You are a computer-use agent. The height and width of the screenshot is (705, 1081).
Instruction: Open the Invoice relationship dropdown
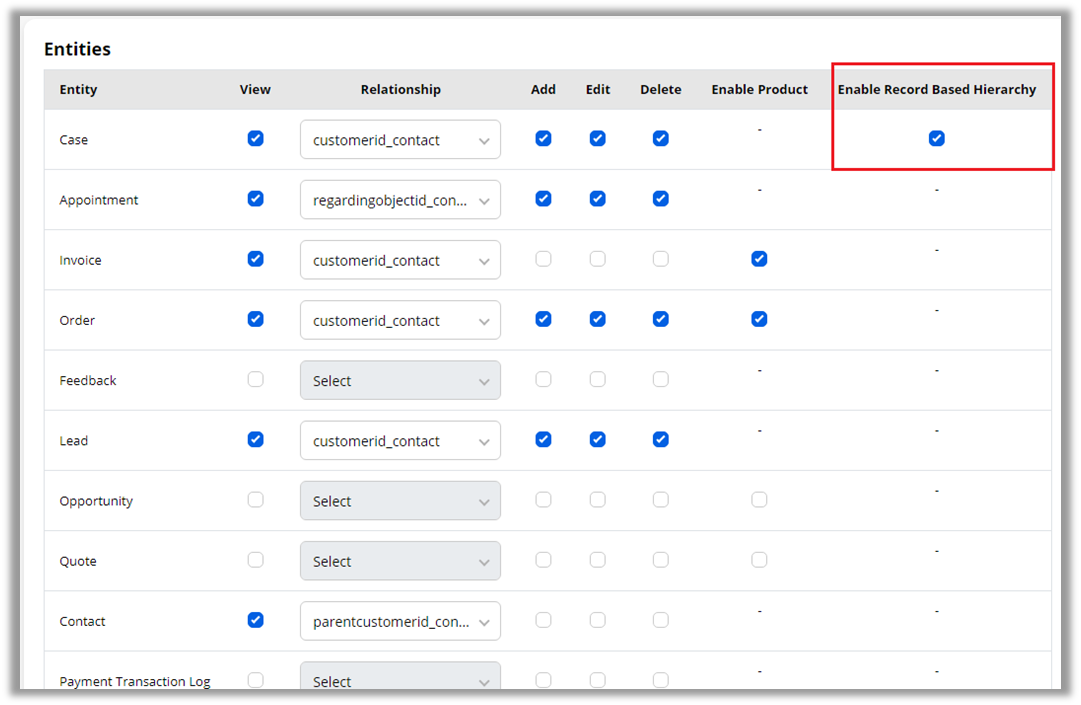click(400, 260)
